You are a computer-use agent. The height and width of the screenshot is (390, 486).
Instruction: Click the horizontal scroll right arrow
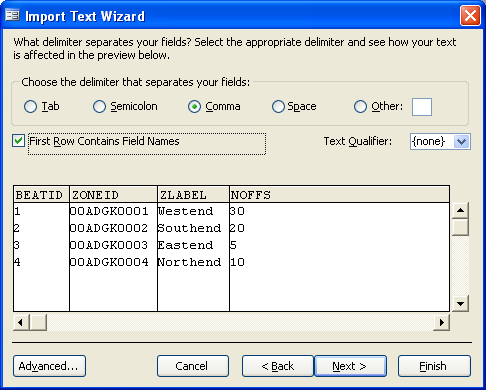(442, 322)
